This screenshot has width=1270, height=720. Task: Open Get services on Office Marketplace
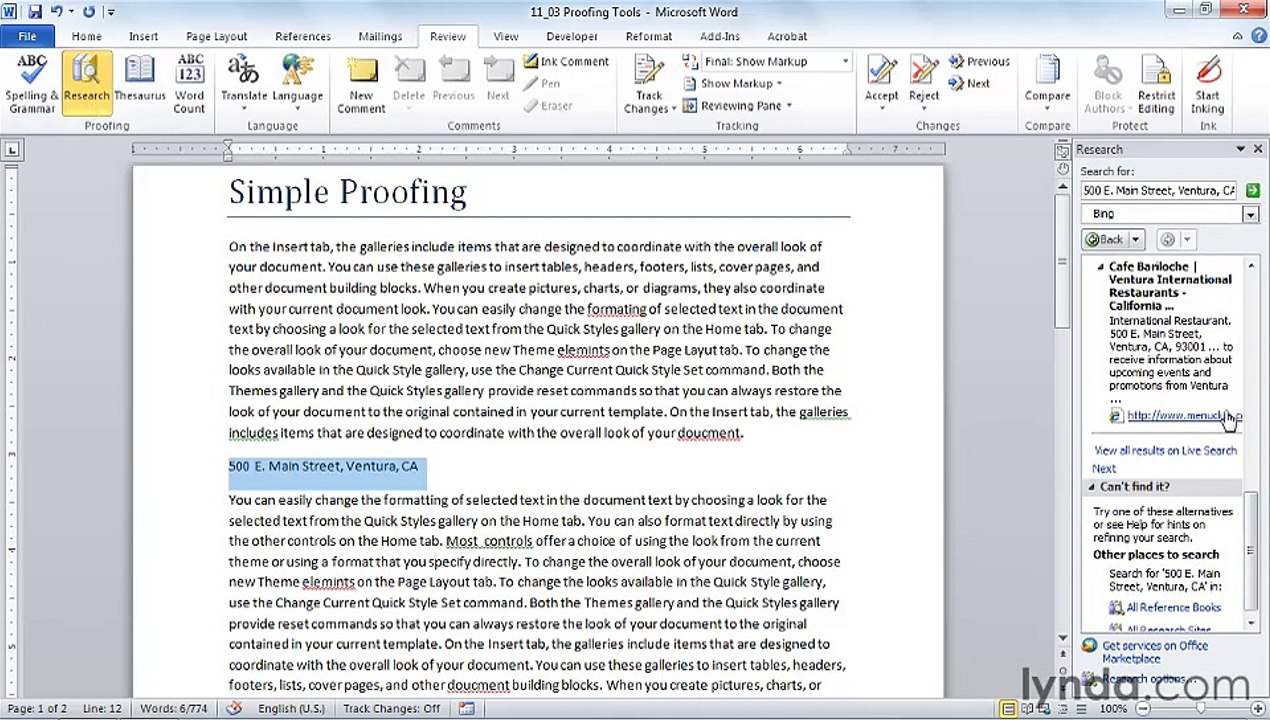tap(1155, 652)
